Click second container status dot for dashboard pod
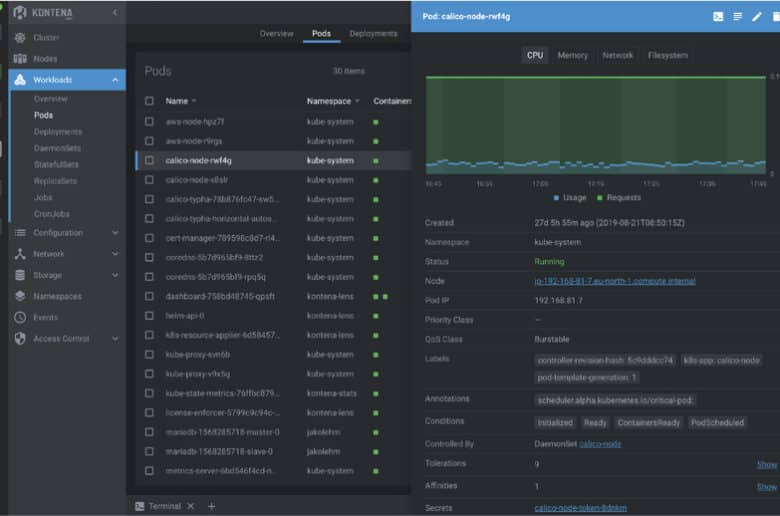Screen dimensions: 780x516 point(385,297)
